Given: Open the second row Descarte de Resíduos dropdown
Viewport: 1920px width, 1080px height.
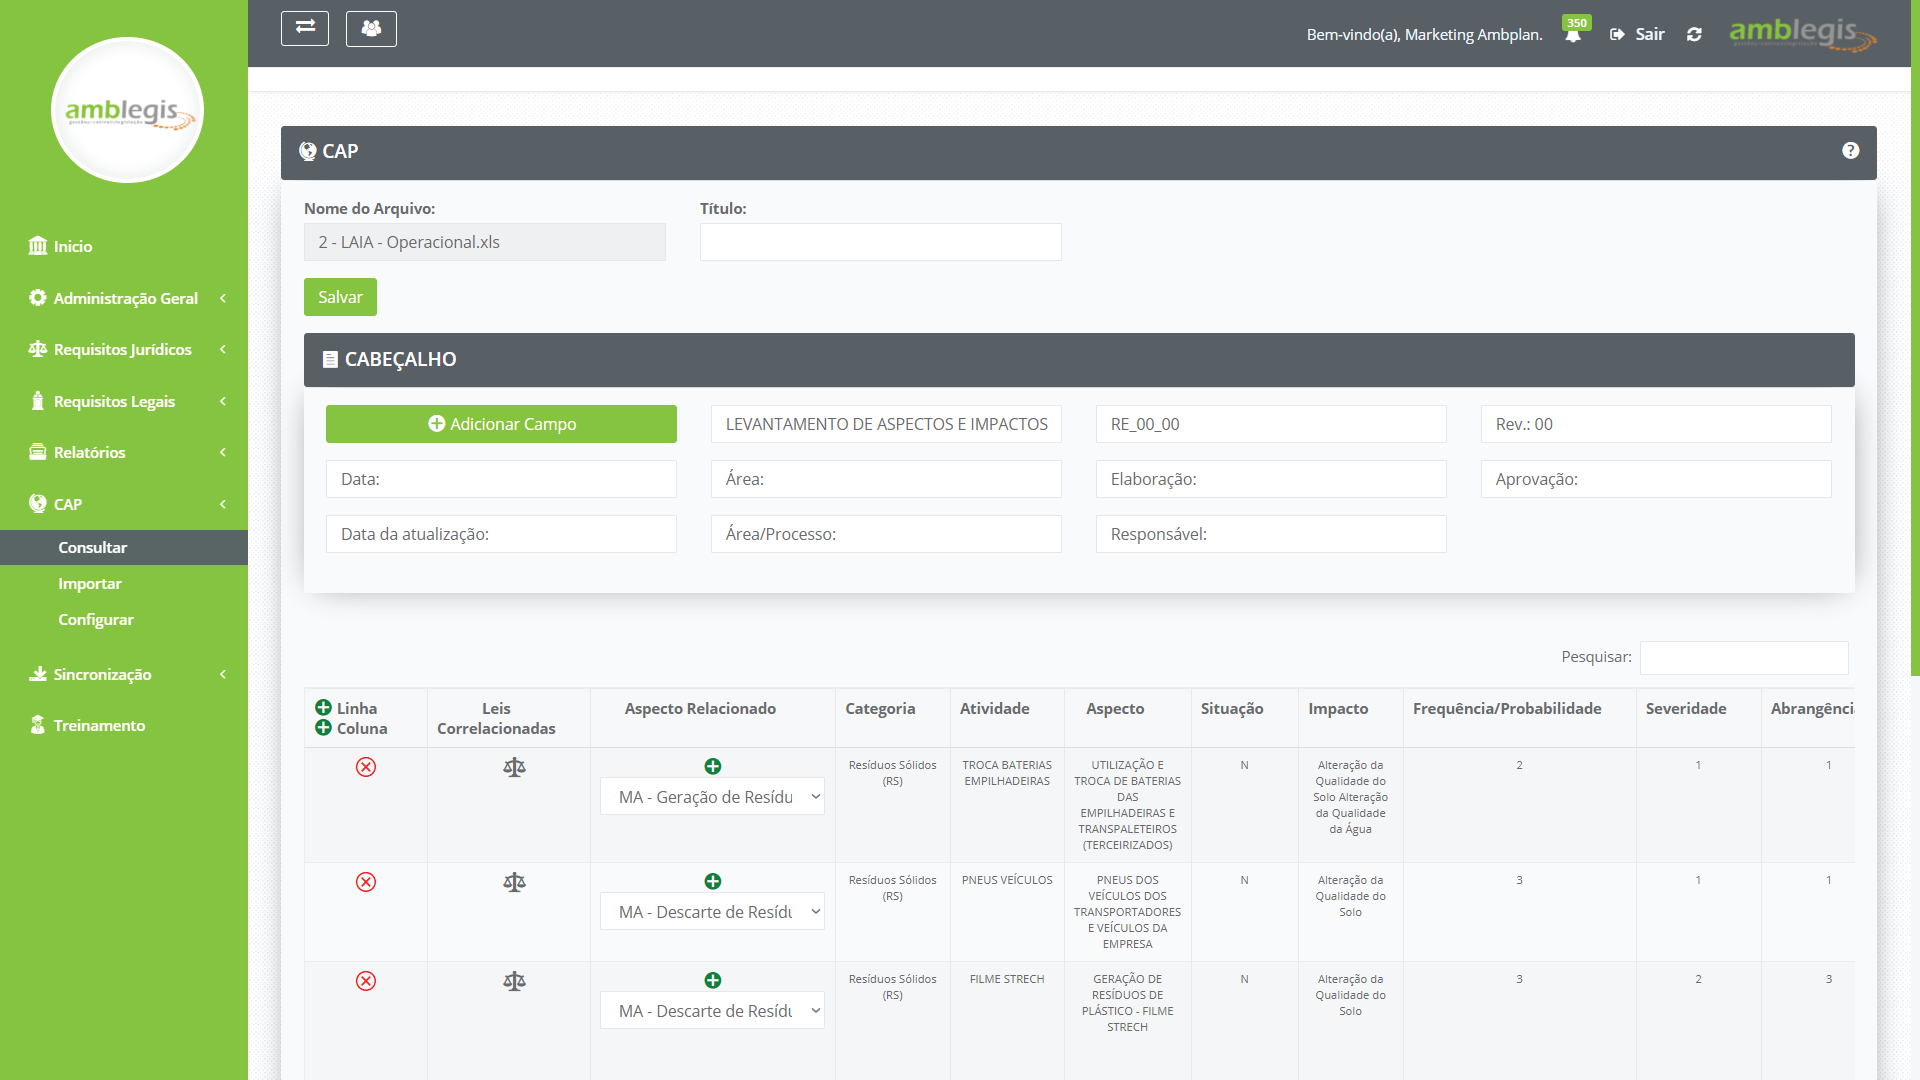Looking at the screenshot, I should coord(712,912).
